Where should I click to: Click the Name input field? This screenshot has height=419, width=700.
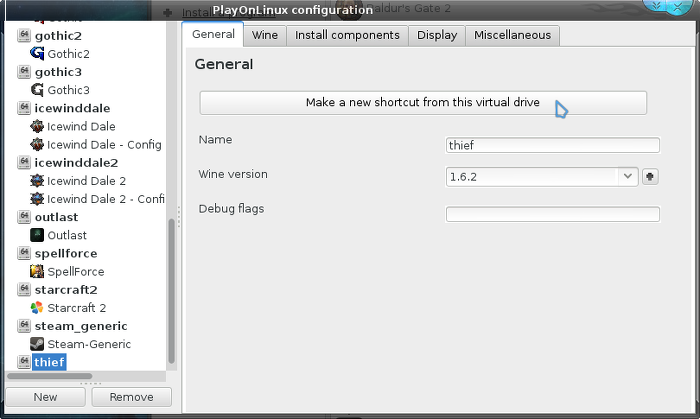click(x=553, y=145)
